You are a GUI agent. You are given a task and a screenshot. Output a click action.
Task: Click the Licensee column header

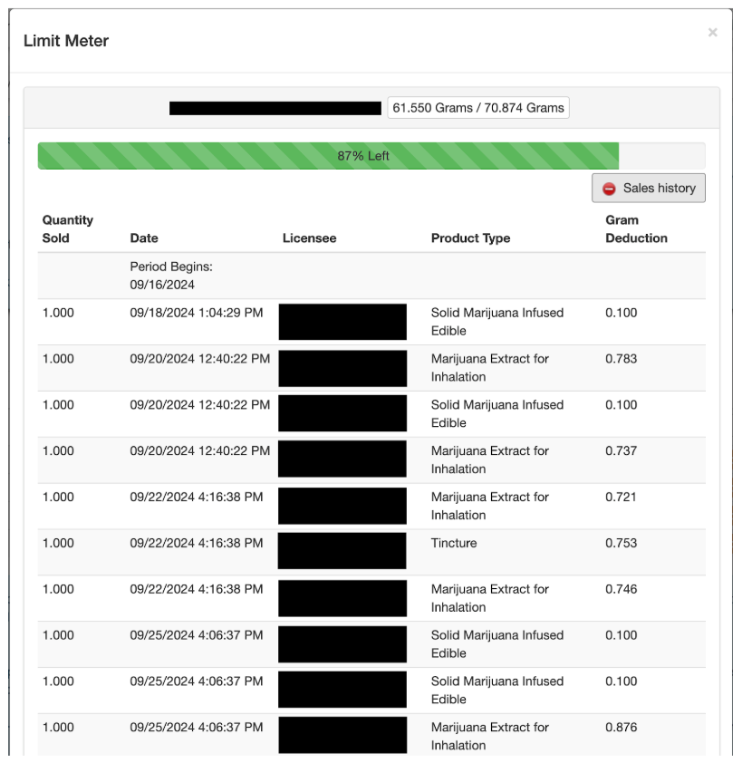[309, 238]
